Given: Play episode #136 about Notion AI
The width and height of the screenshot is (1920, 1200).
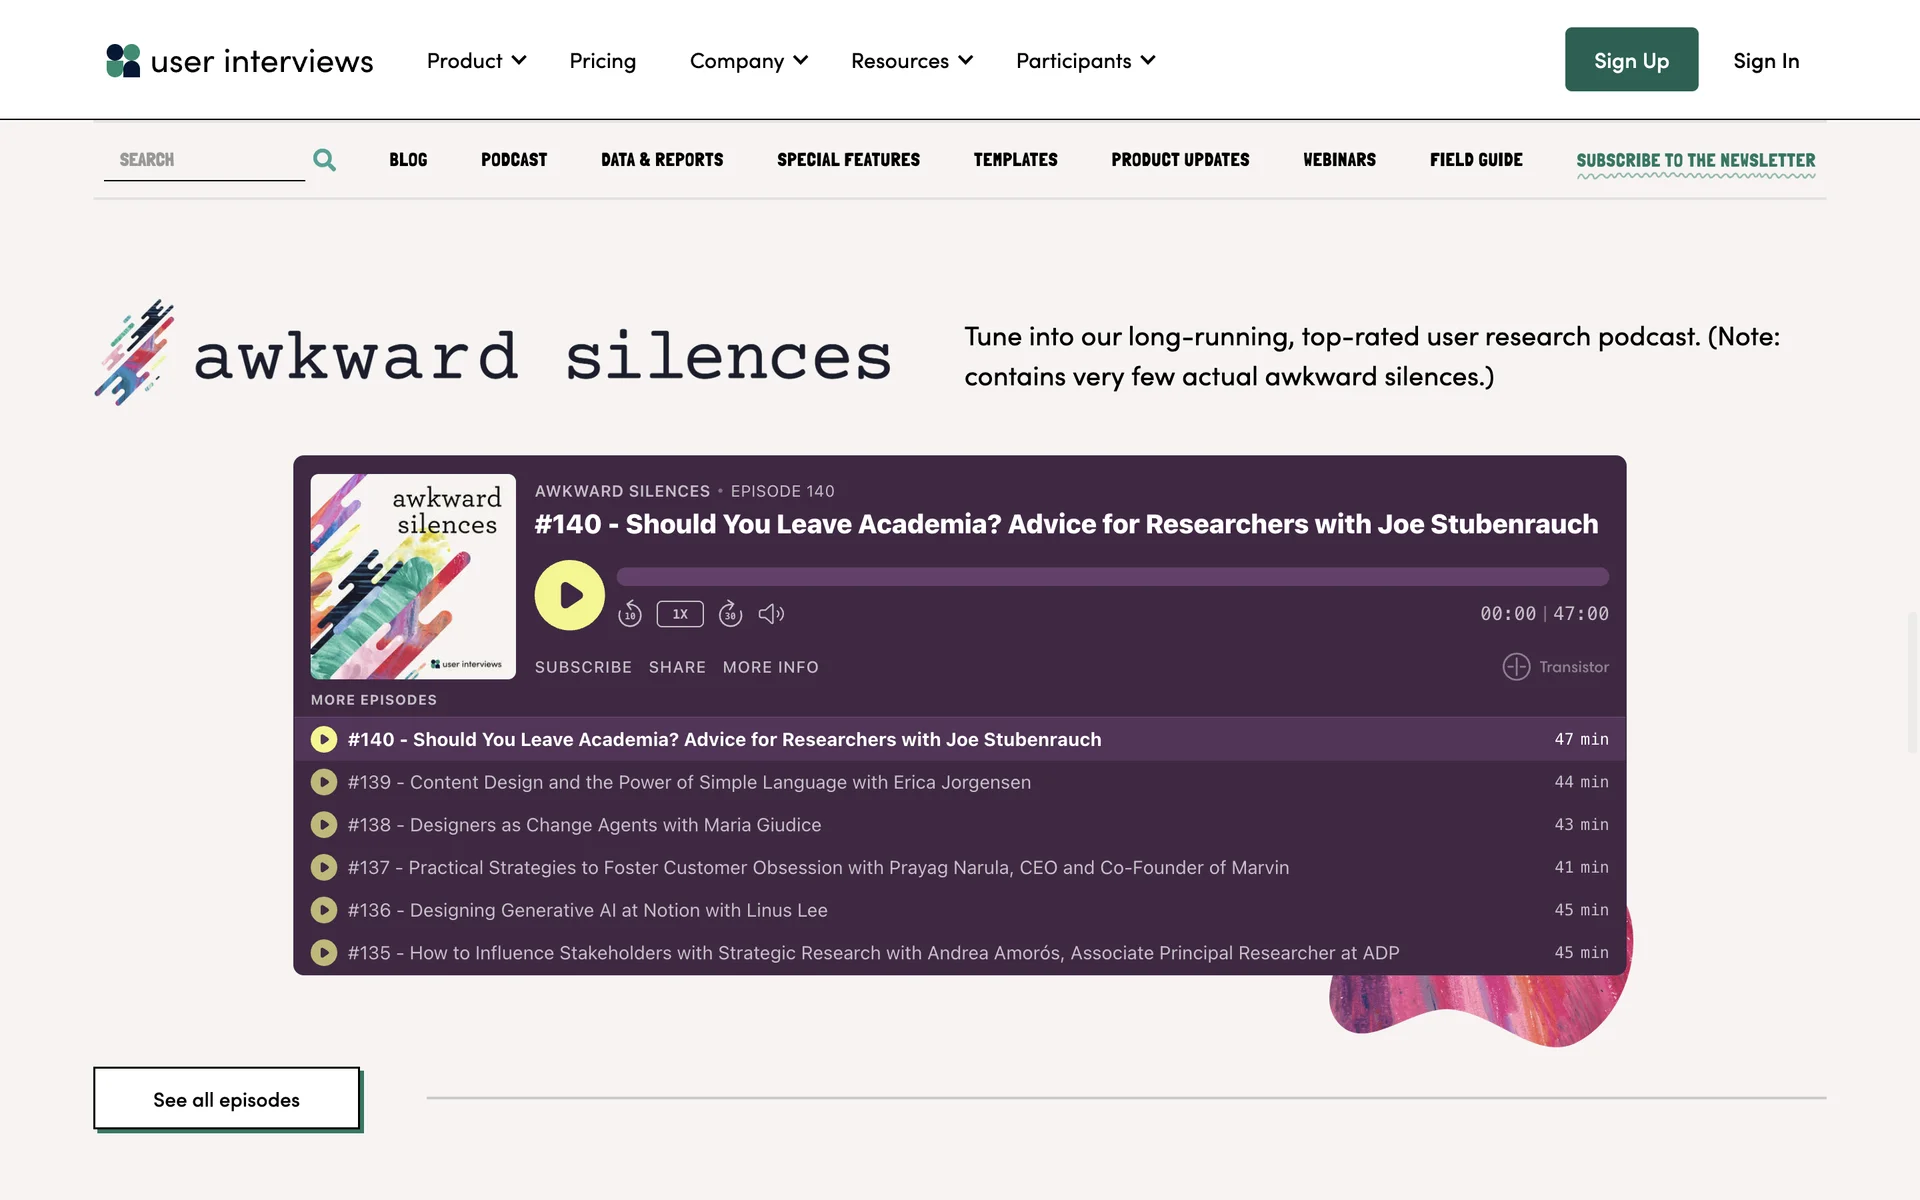Looking at the screenshot, I should coord(323,910).
